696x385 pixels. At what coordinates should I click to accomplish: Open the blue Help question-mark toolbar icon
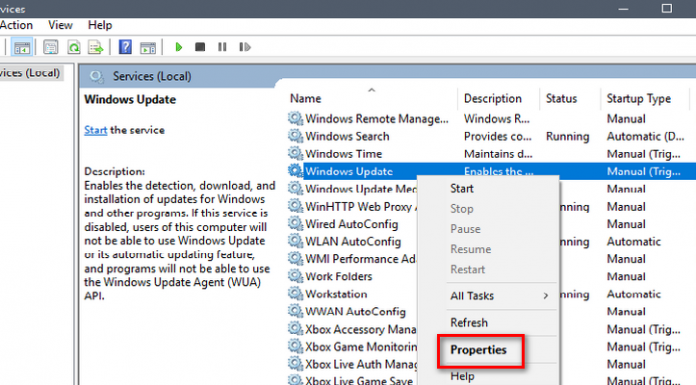125,47
